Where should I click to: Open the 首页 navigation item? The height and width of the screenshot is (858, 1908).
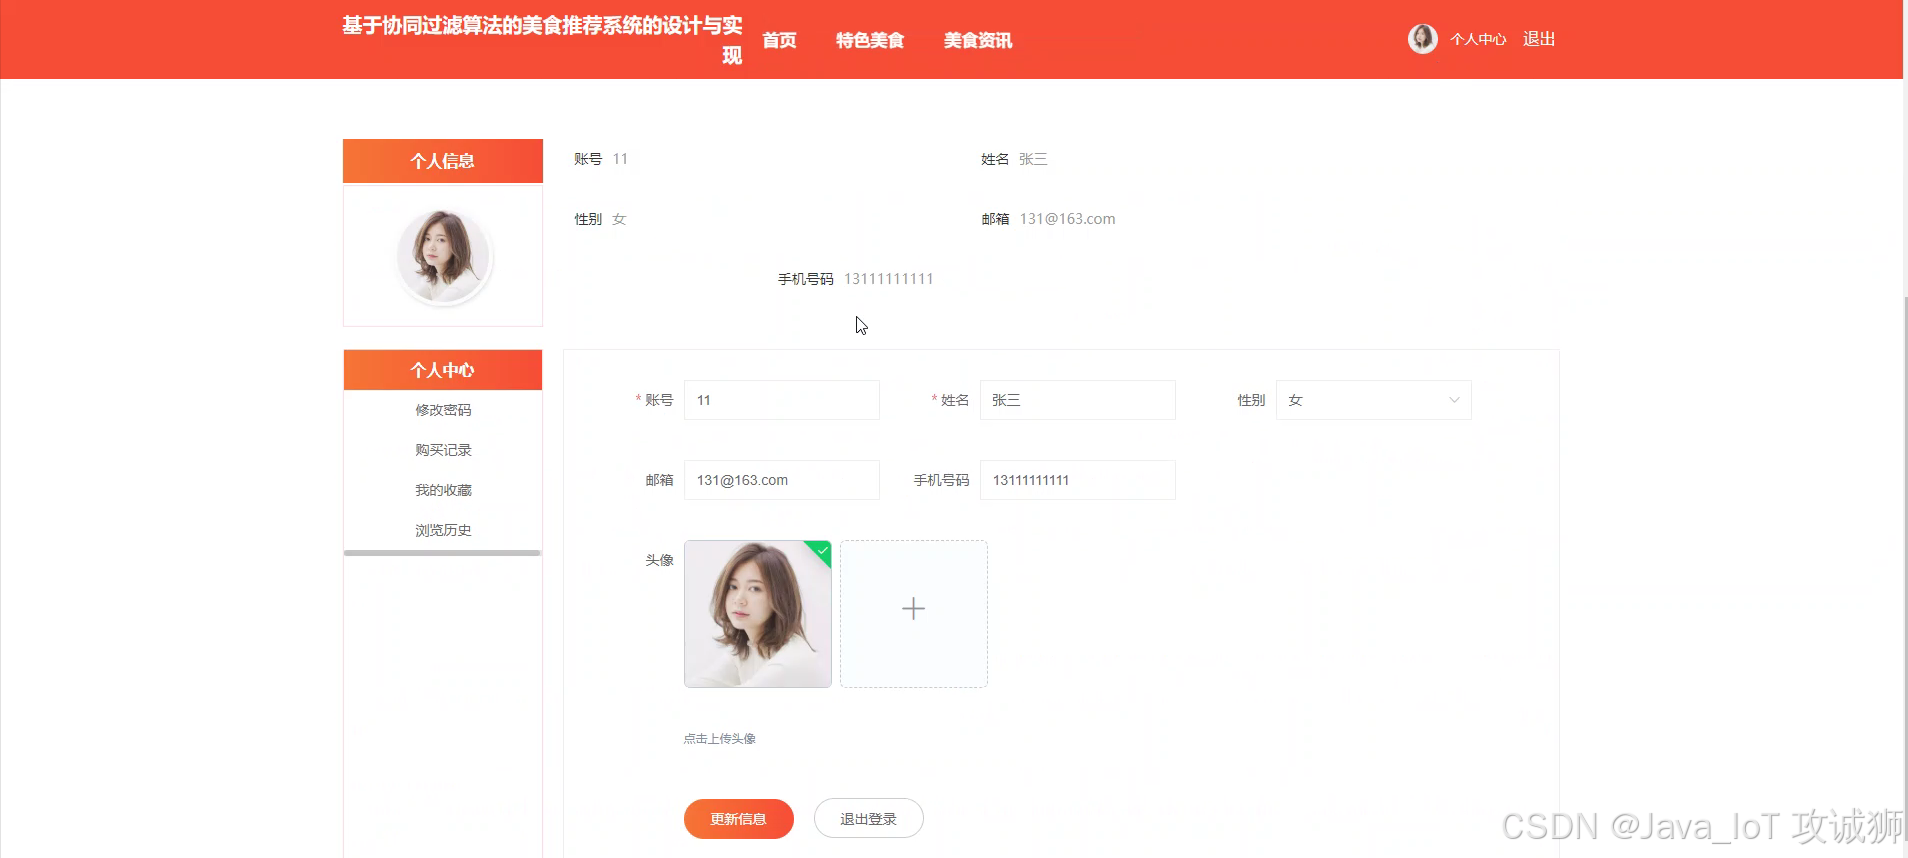pyautogui.click(x=779, y=40)
